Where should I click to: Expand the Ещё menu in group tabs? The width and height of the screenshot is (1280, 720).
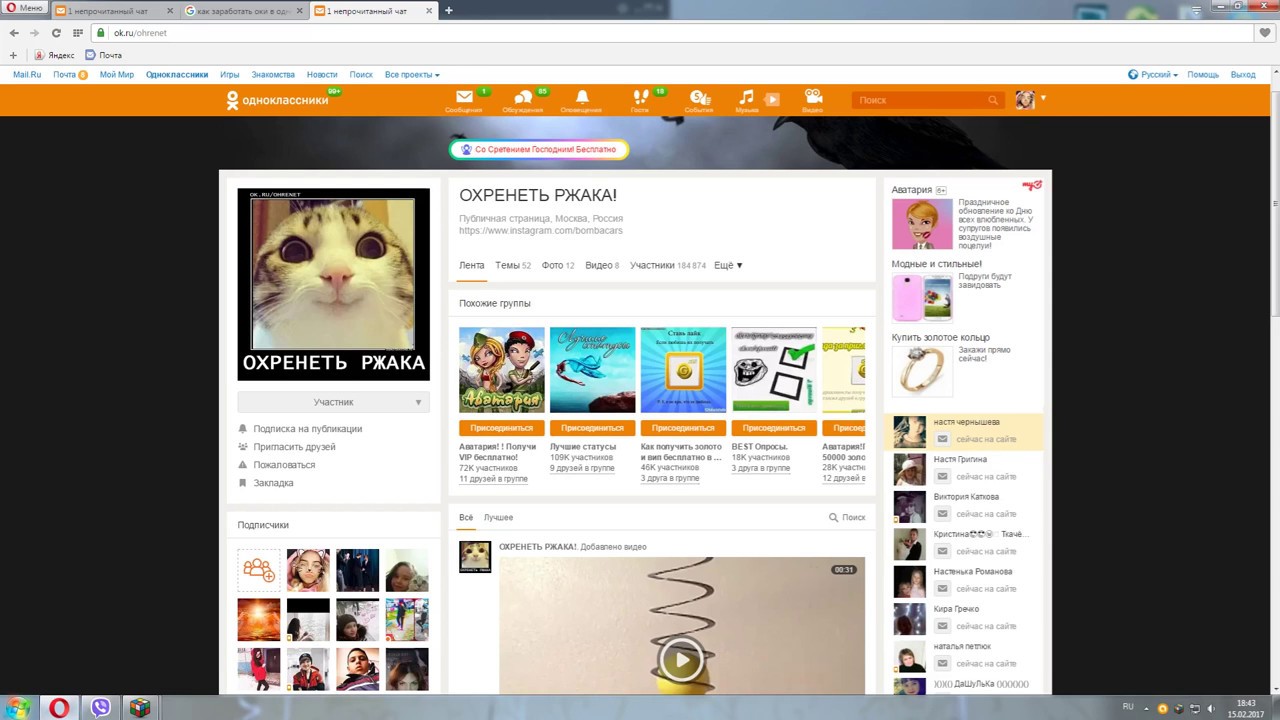(x=728, y=265)
